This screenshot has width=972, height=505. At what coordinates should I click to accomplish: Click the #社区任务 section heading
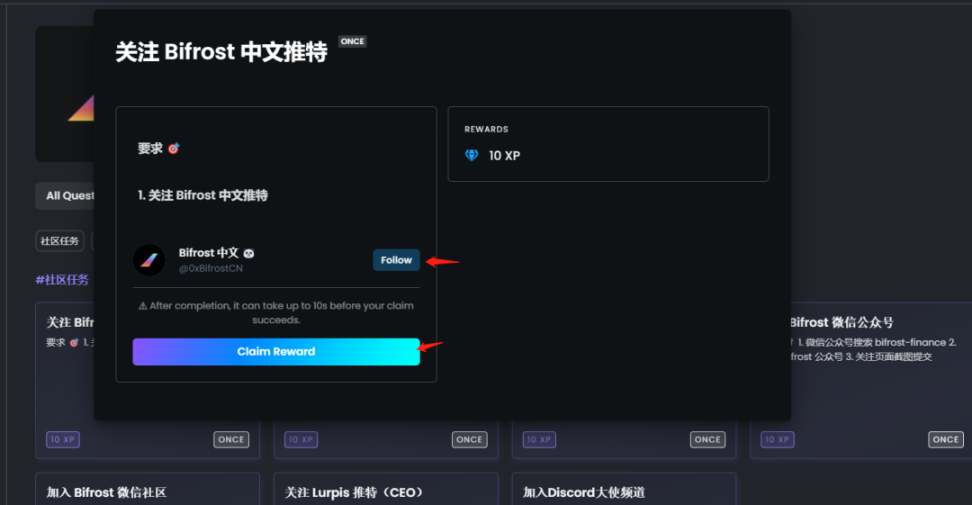pyautogui.click(x=62, y=280)
